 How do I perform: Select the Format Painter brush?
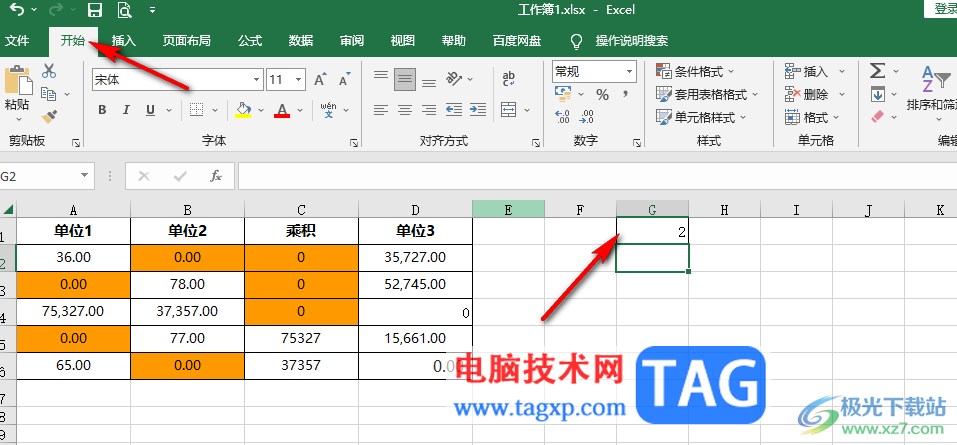pos(49,117)
